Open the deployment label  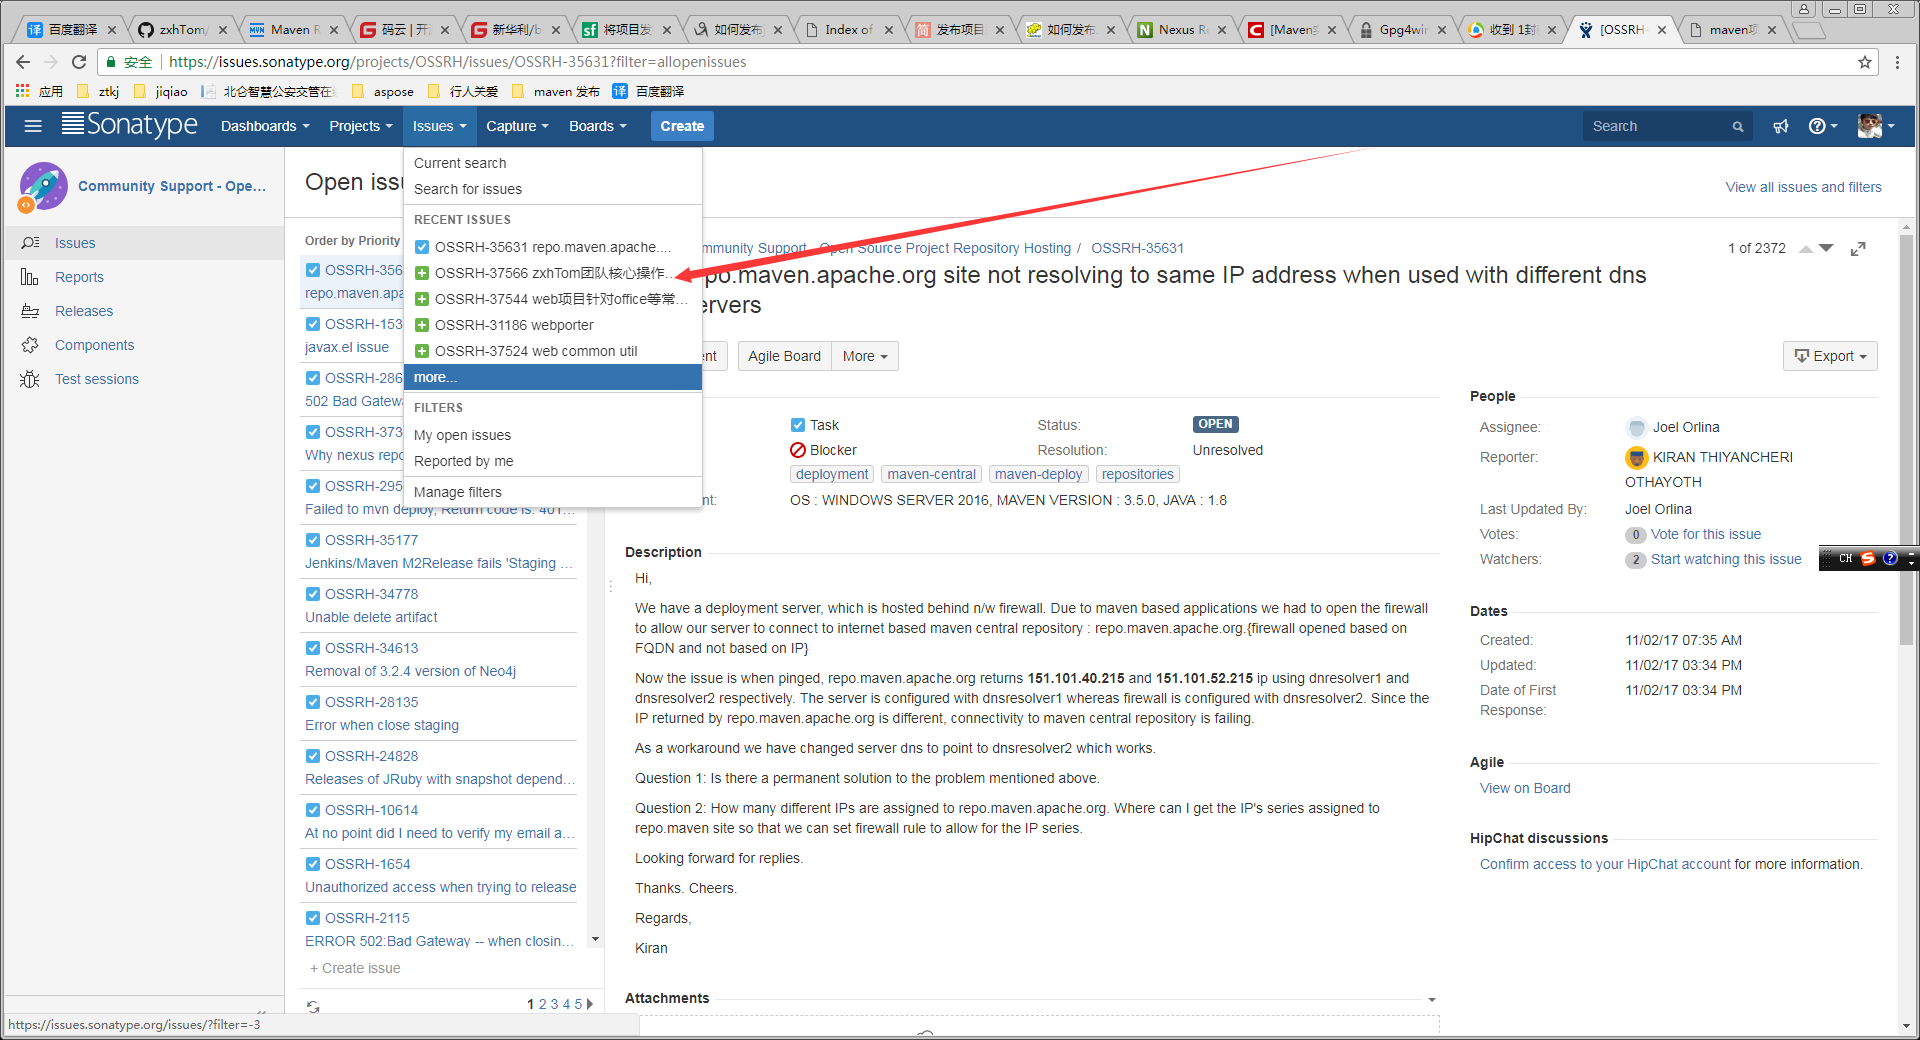(832, 474)
